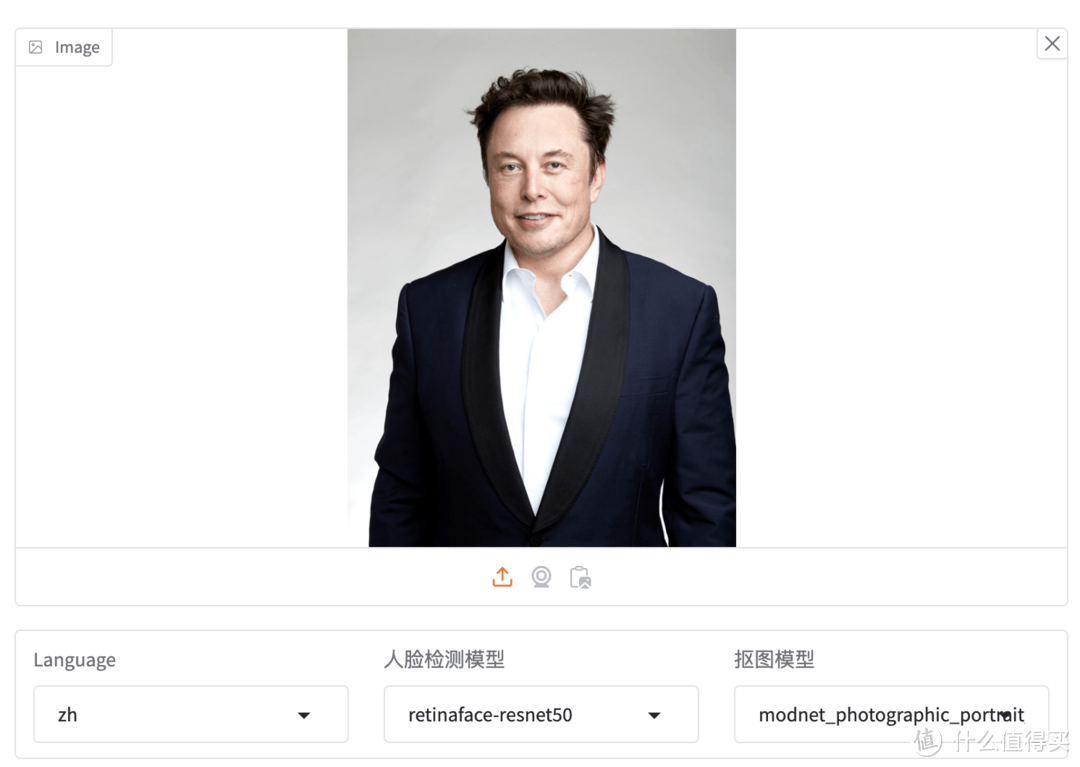Click the chevron arrow on the 抠图模型 dropdown
The image size is (1080, 767).
pos(1005,714)
